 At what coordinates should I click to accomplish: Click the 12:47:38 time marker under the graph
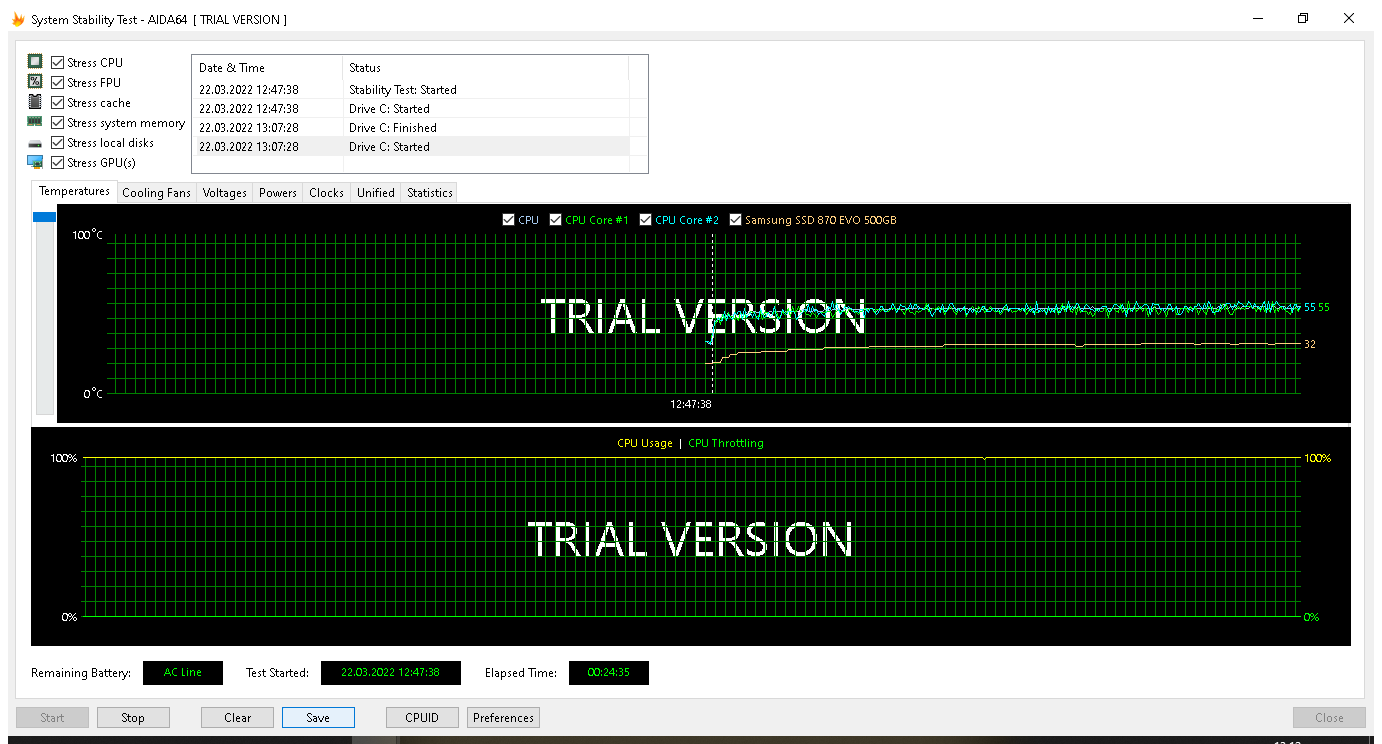(x=691, y=404)
